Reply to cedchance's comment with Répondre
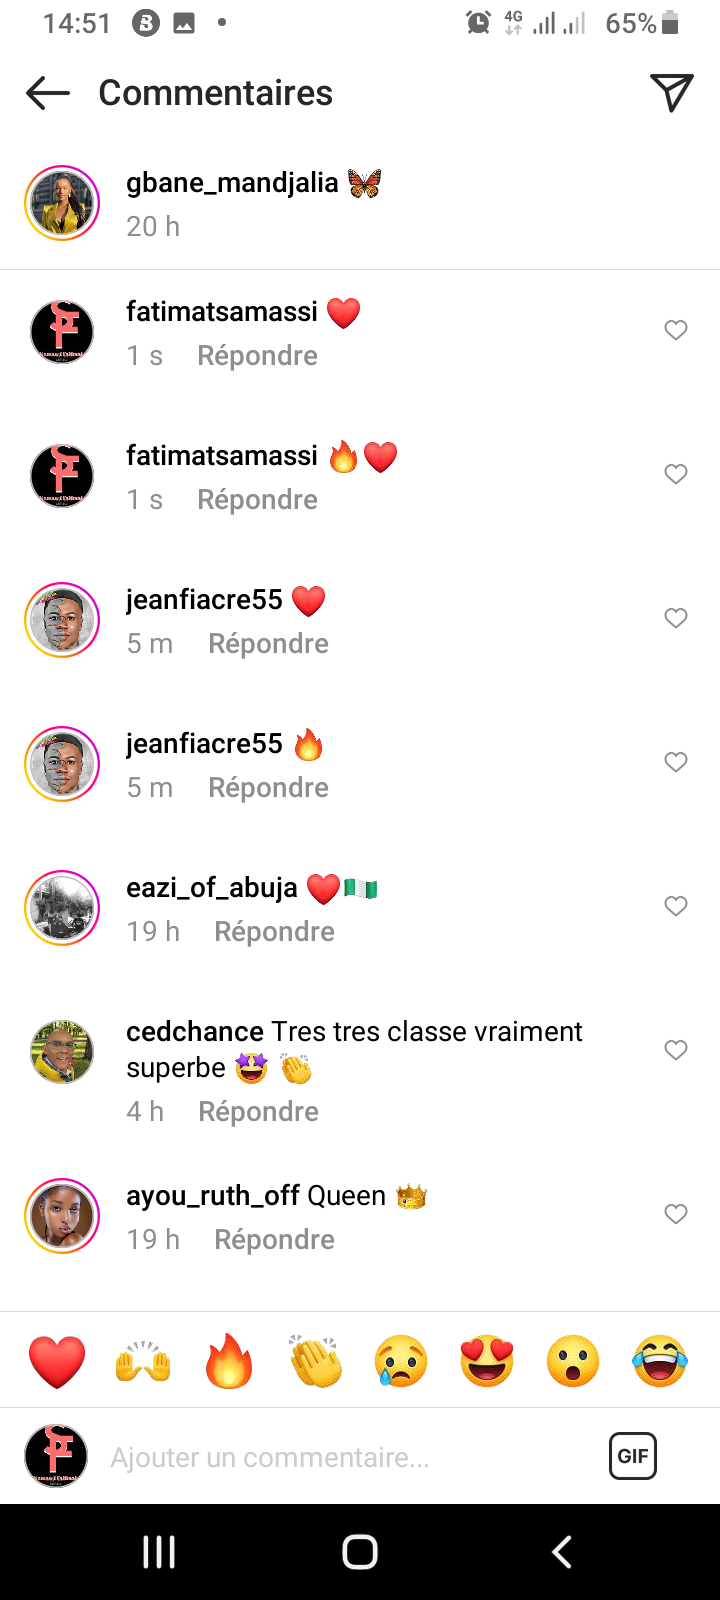720x1600 pixels. pos(258,1112)
